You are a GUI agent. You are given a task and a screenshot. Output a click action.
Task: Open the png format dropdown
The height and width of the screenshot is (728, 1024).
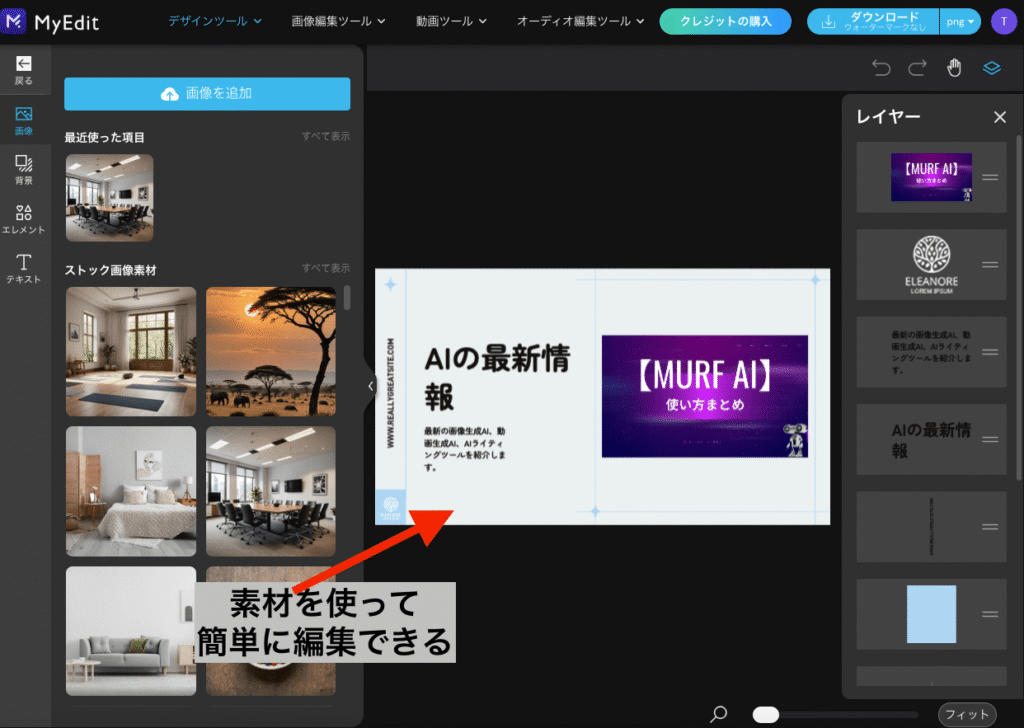tap(960, 22)
